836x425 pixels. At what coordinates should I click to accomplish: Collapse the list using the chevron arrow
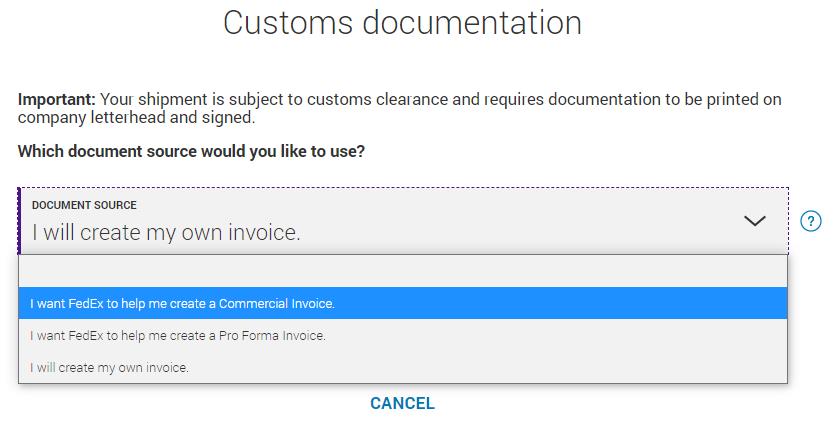pos(754,221)
